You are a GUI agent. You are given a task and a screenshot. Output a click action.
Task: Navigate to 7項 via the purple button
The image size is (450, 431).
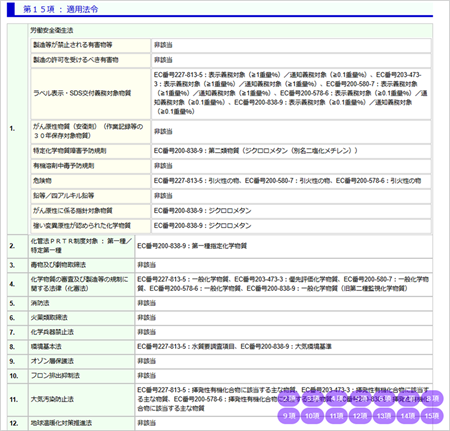[408, 399]
